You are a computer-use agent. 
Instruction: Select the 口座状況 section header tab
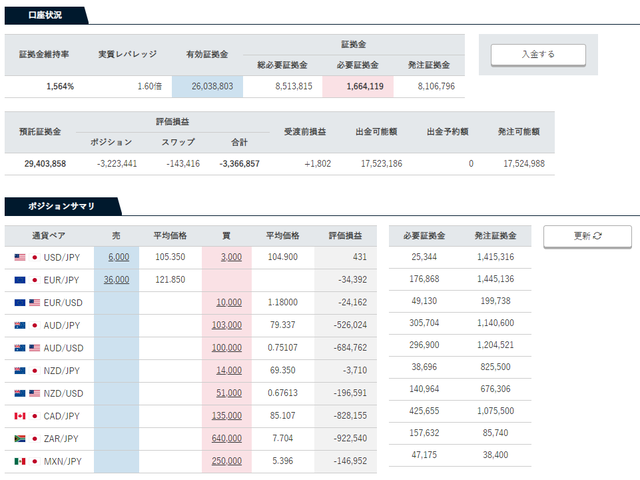click(43, 15)
